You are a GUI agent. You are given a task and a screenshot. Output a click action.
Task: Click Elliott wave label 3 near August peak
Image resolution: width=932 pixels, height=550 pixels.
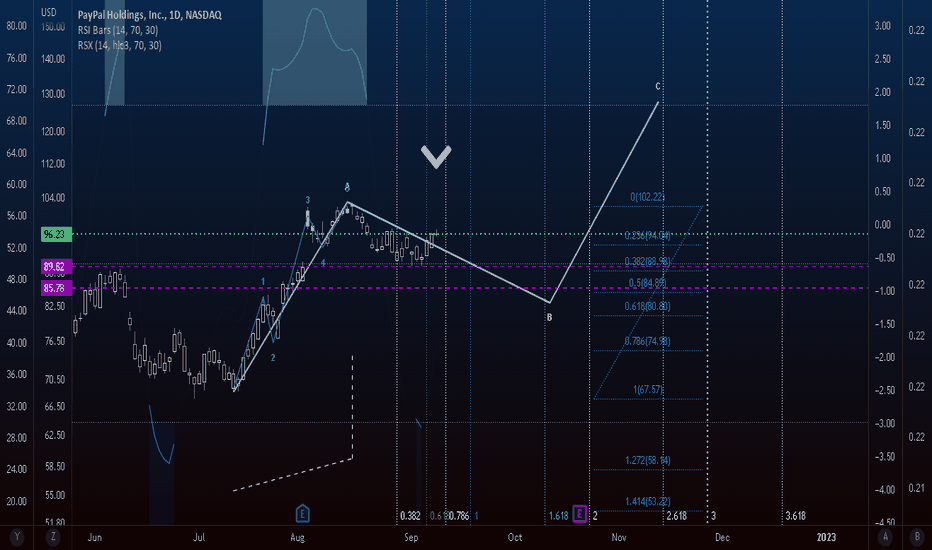coord(307,200)
